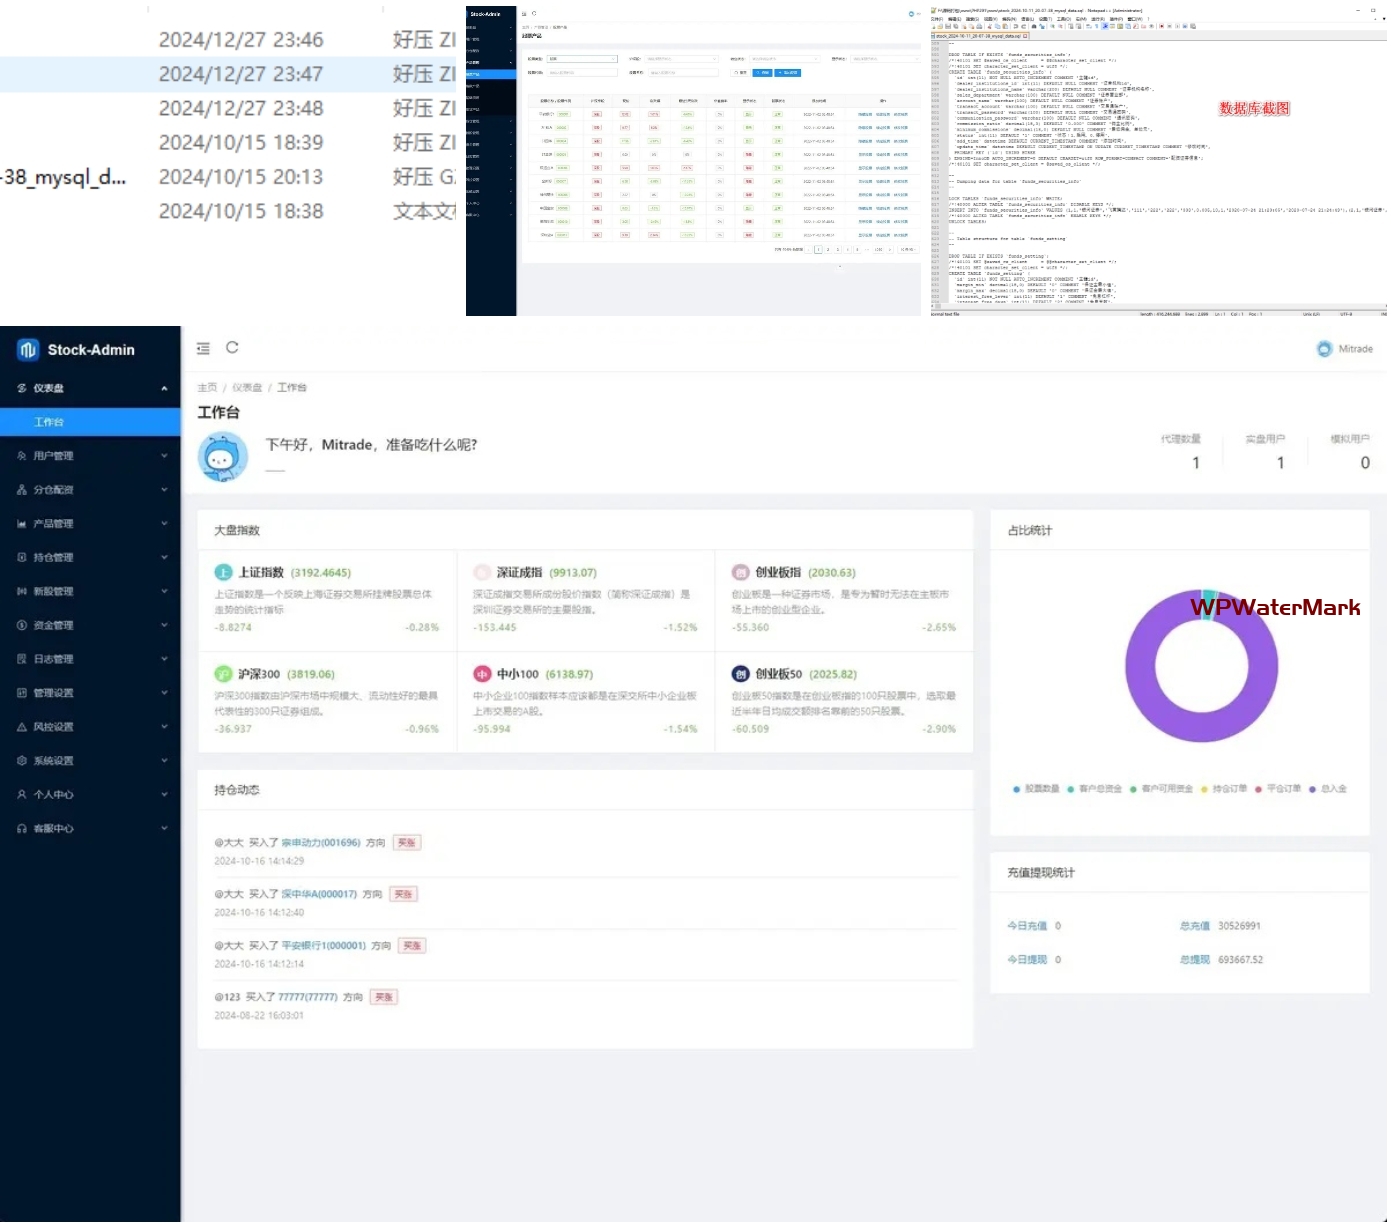The height and width of the screenshot is (1230, 1391).
Task: Open the Stock-Admin table page screenshot thumbnail
Action: (693, 160)
